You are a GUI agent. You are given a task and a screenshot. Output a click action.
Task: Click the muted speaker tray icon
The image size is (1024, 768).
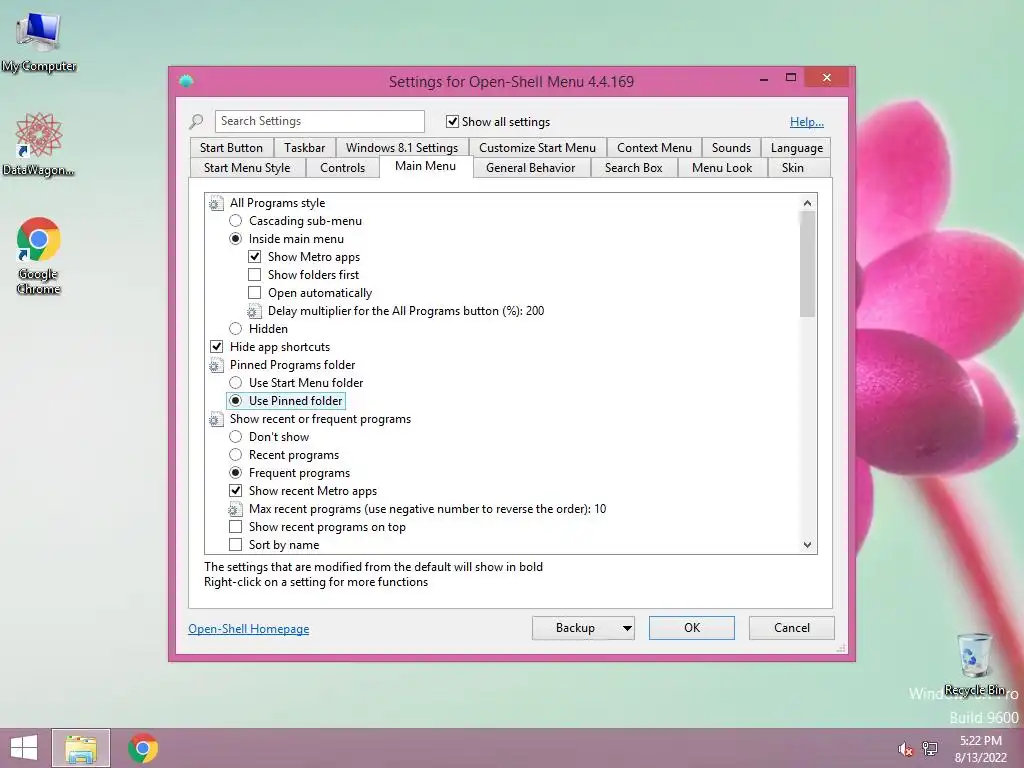tap(905, 749)
